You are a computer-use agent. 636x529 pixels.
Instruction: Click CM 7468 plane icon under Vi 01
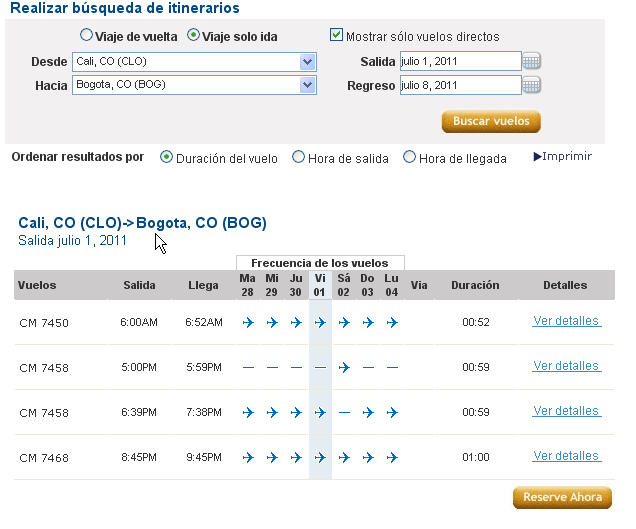320,458
